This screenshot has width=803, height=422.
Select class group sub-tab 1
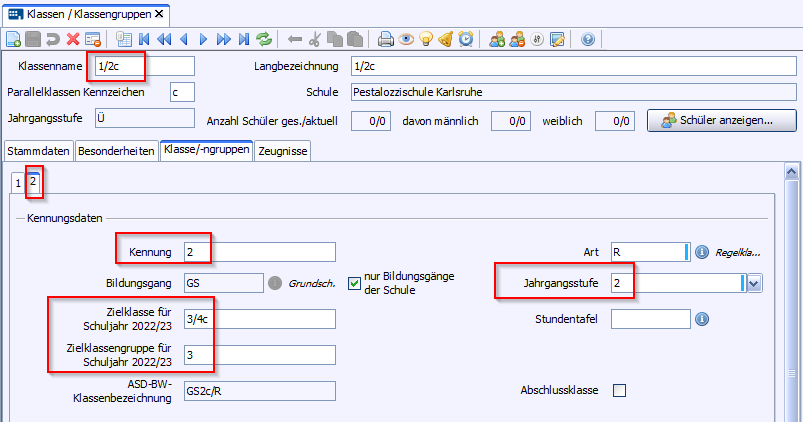click(x=17, y=184)
